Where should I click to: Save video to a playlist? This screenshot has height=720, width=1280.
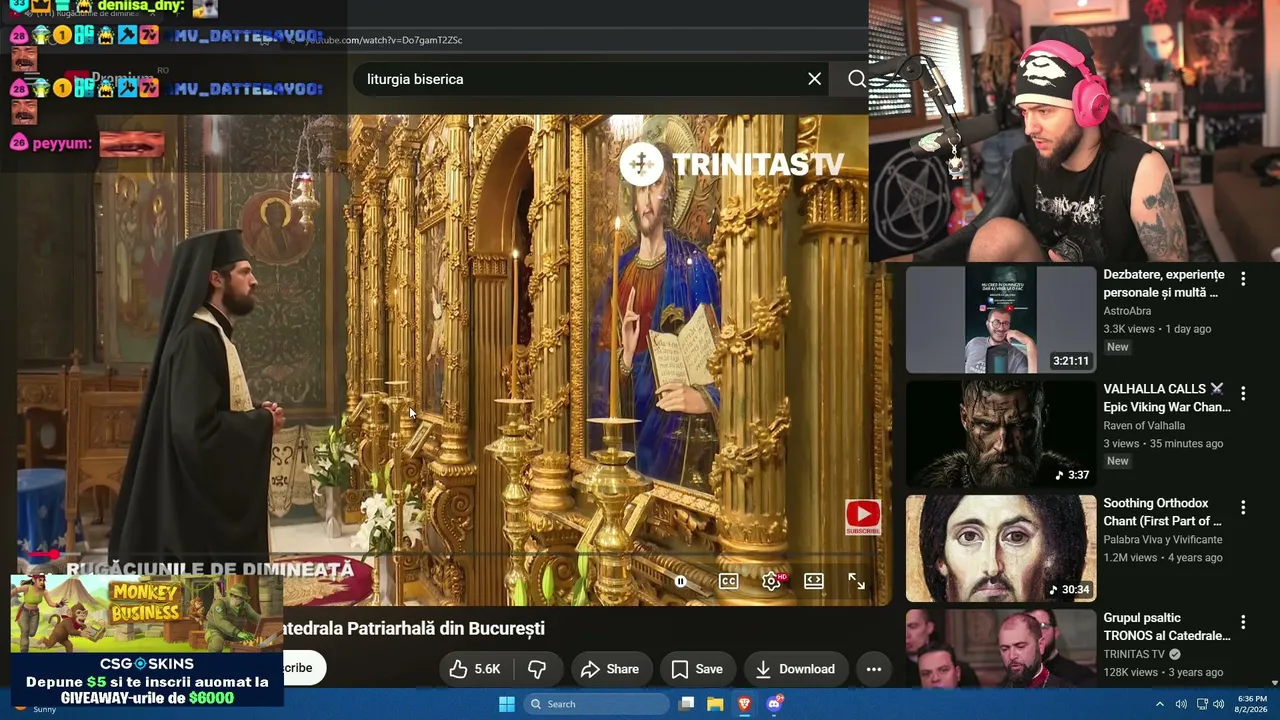coord(697,669)
